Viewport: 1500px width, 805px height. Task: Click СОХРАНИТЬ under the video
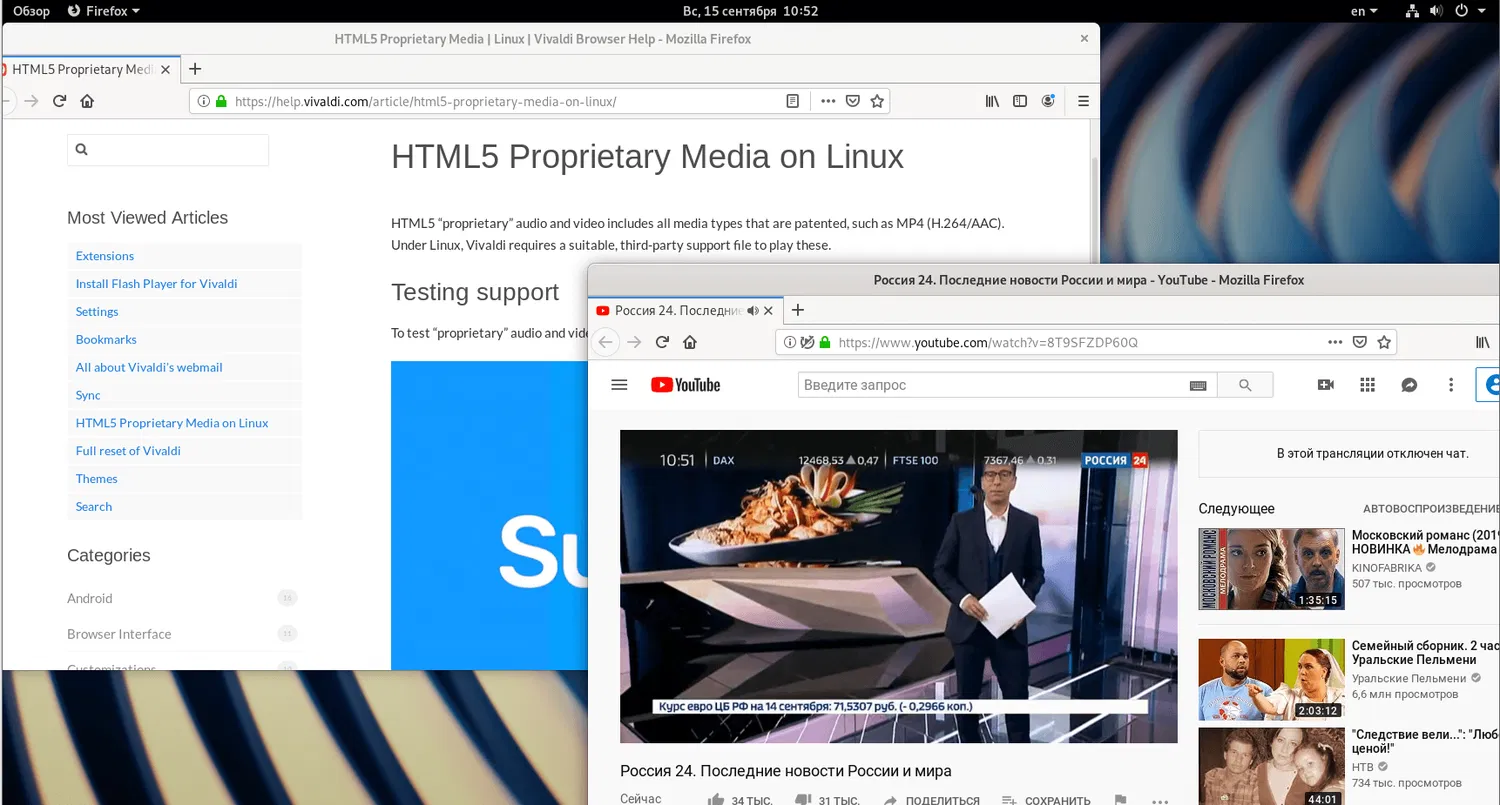(x=1047, y=800)
